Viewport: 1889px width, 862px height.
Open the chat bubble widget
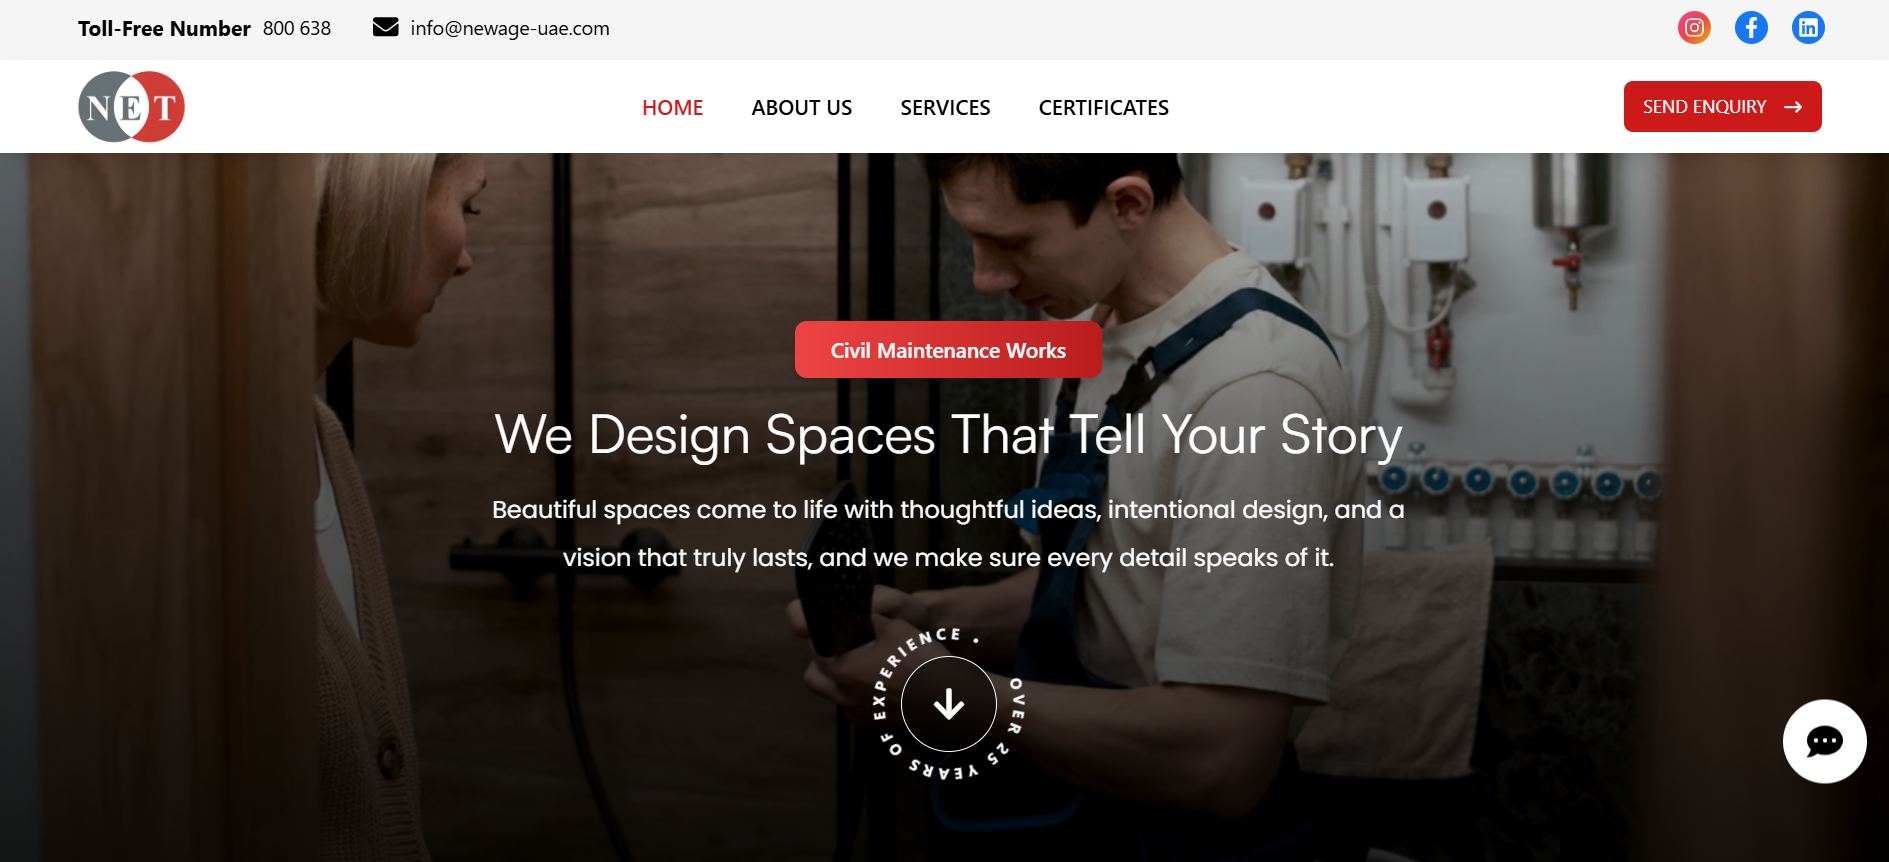tap(1824, 741)
